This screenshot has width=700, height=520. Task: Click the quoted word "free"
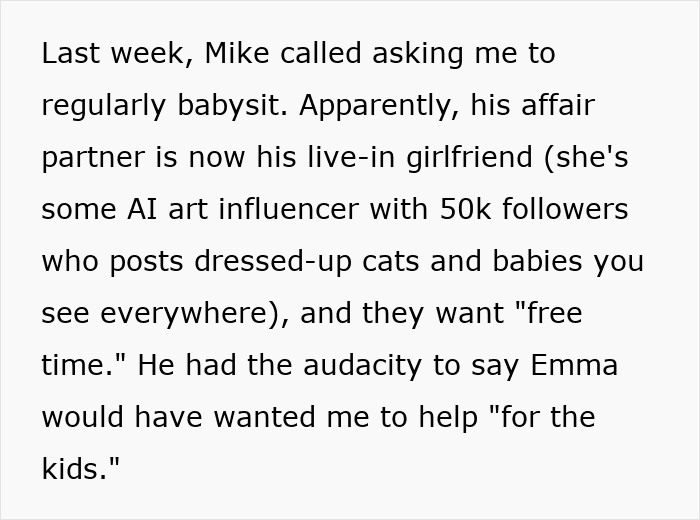click(x=550, y=314)
